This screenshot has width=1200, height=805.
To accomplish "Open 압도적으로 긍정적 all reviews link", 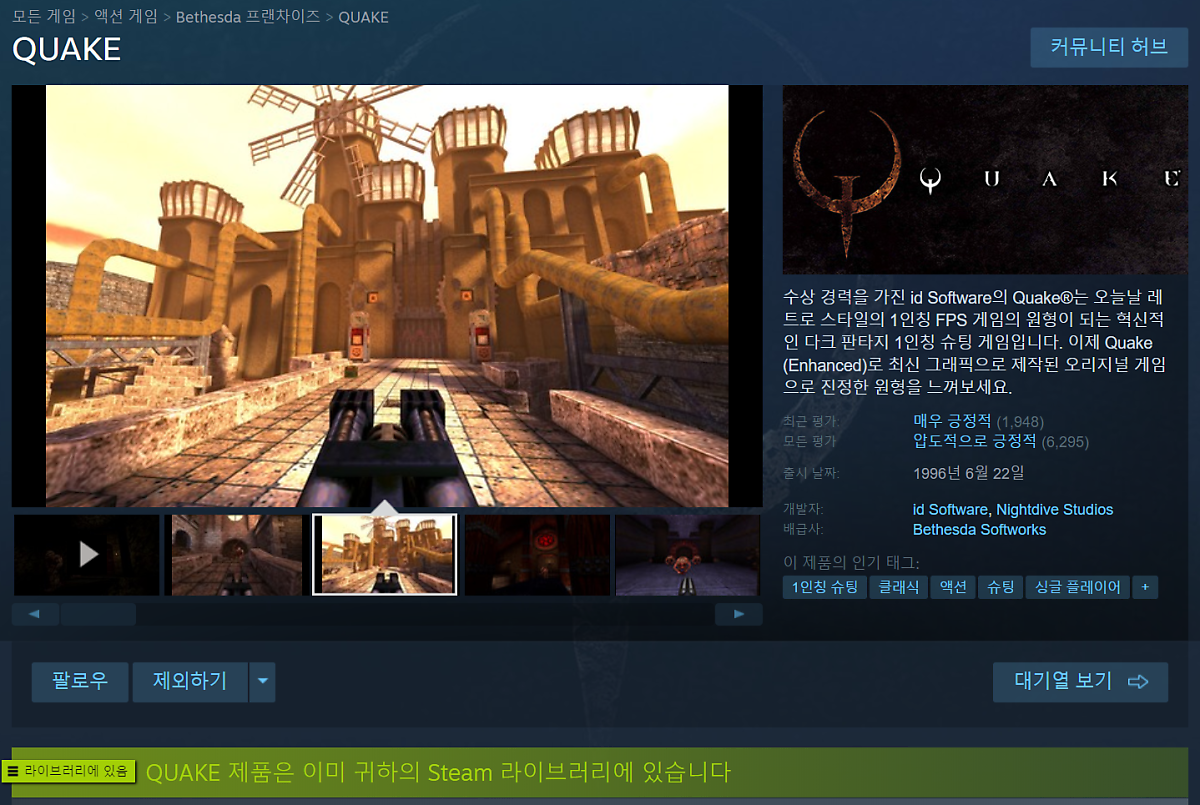I will [x=975, y=441].
